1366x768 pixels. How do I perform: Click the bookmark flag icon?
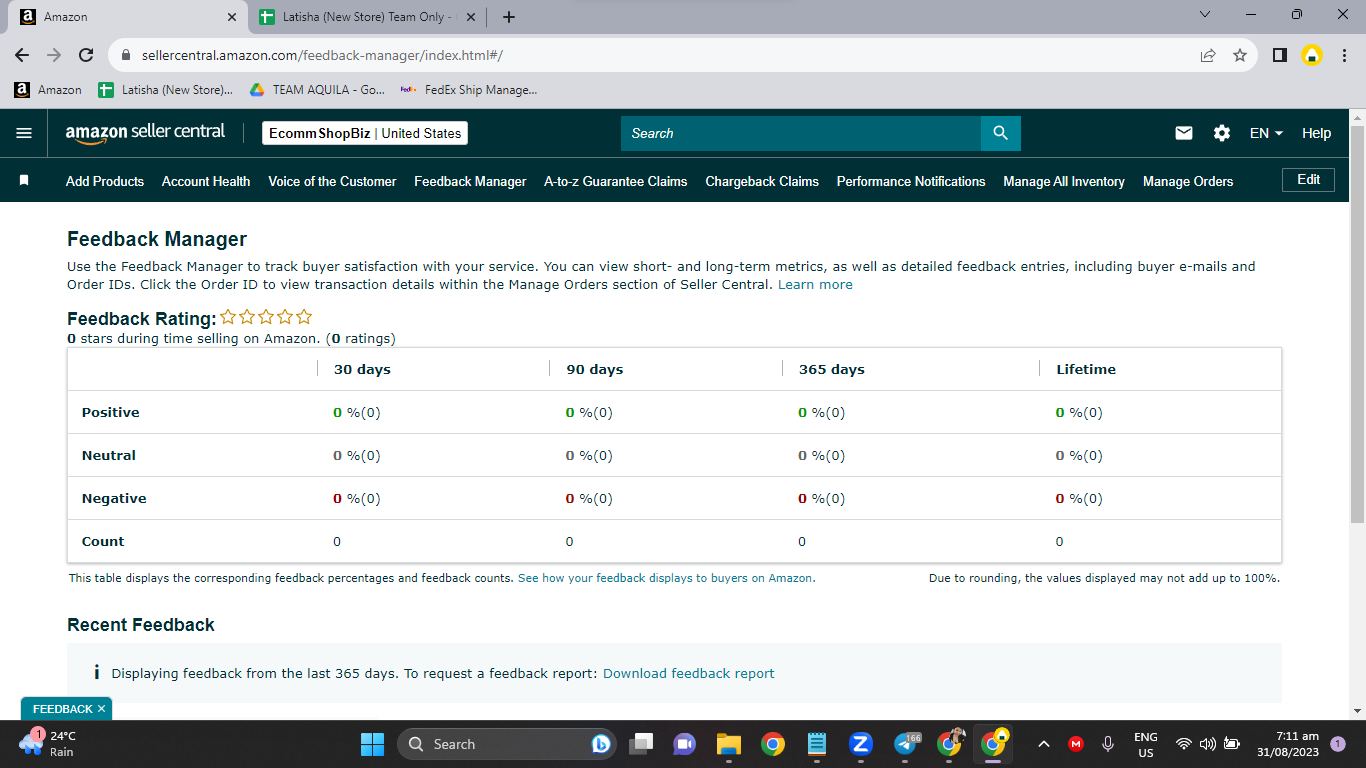24,181
